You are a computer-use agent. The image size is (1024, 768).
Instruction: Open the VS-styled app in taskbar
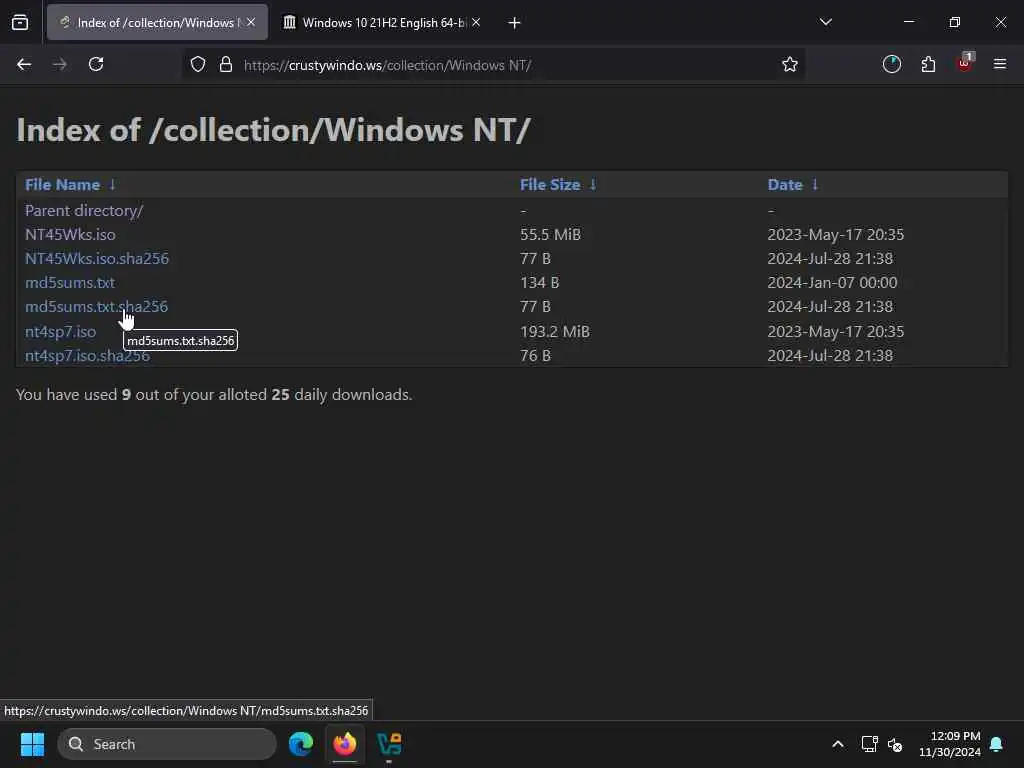coord(389,744)
